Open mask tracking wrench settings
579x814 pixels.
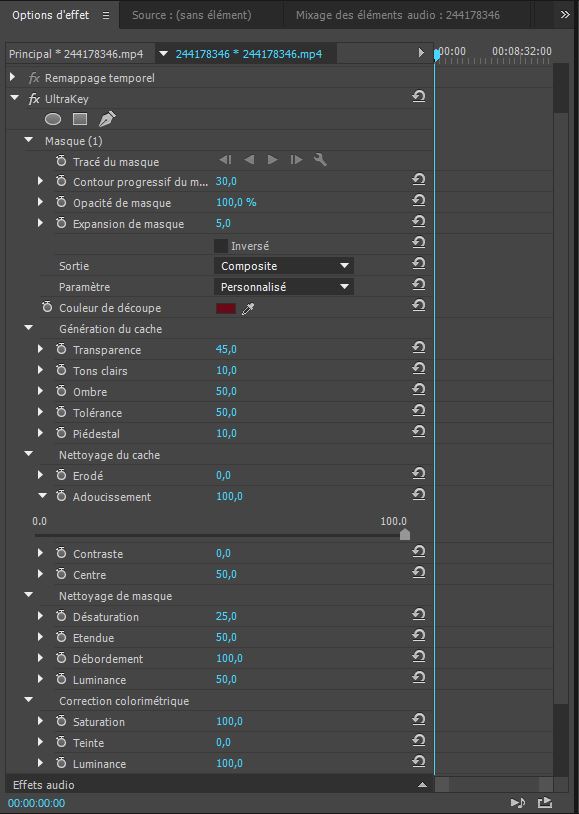tap(320, 160)
